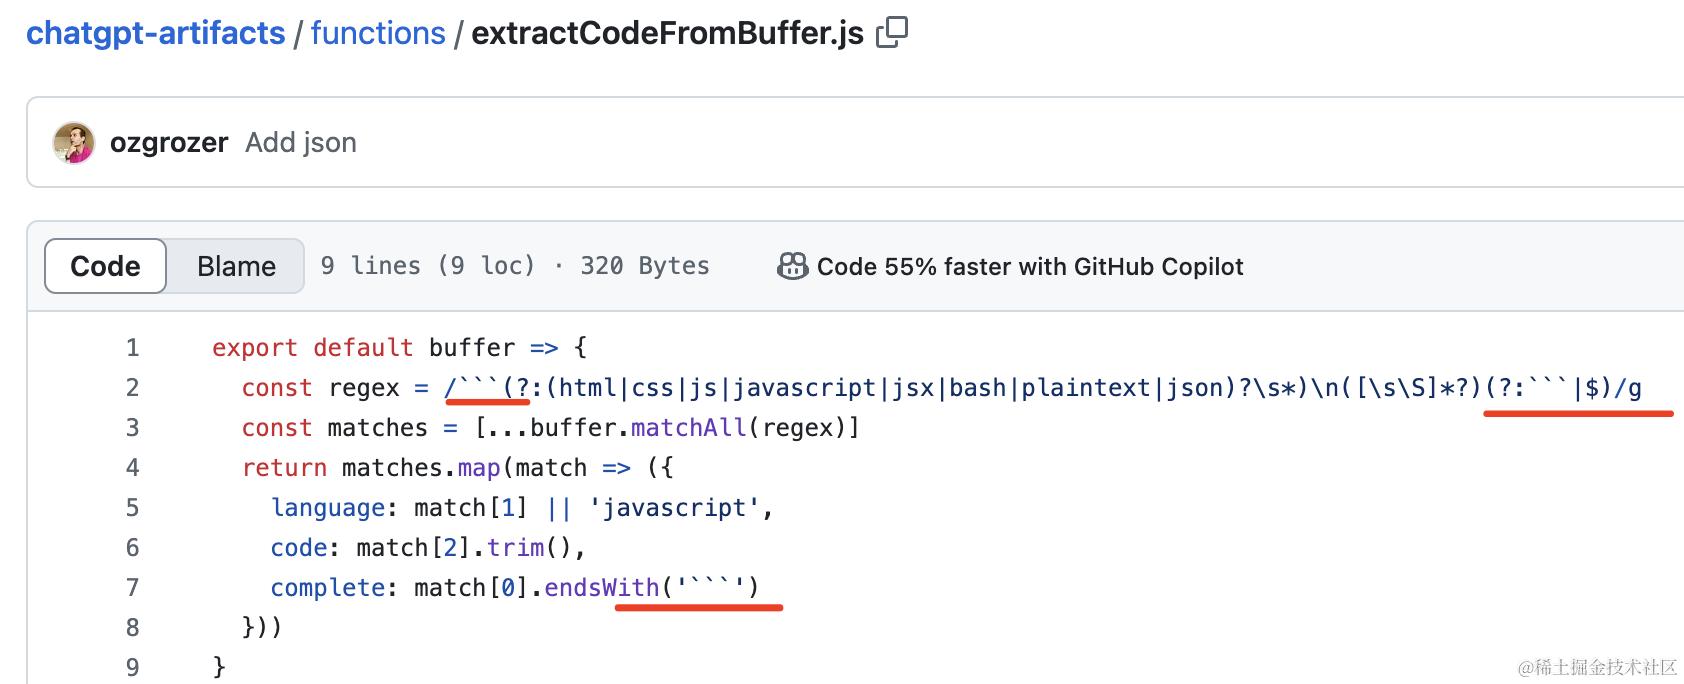
Task: Copy file path with the copy icon
Action: pyautogui.click(x=891, y=33)
